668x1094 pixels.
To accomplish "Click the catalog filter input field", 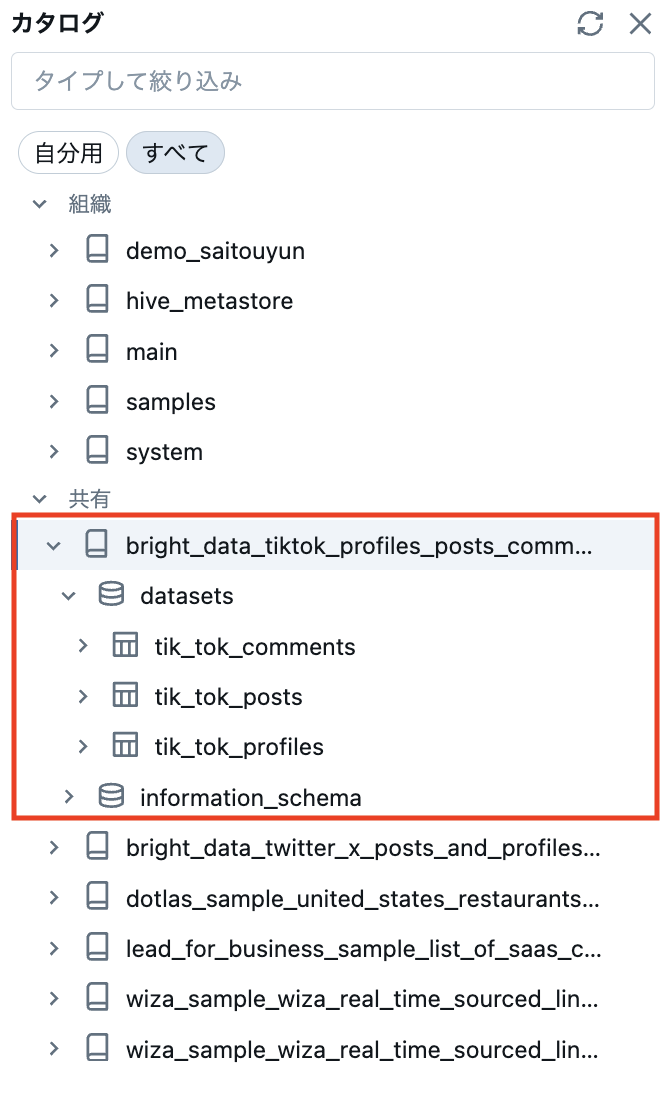I will (333, 81).
